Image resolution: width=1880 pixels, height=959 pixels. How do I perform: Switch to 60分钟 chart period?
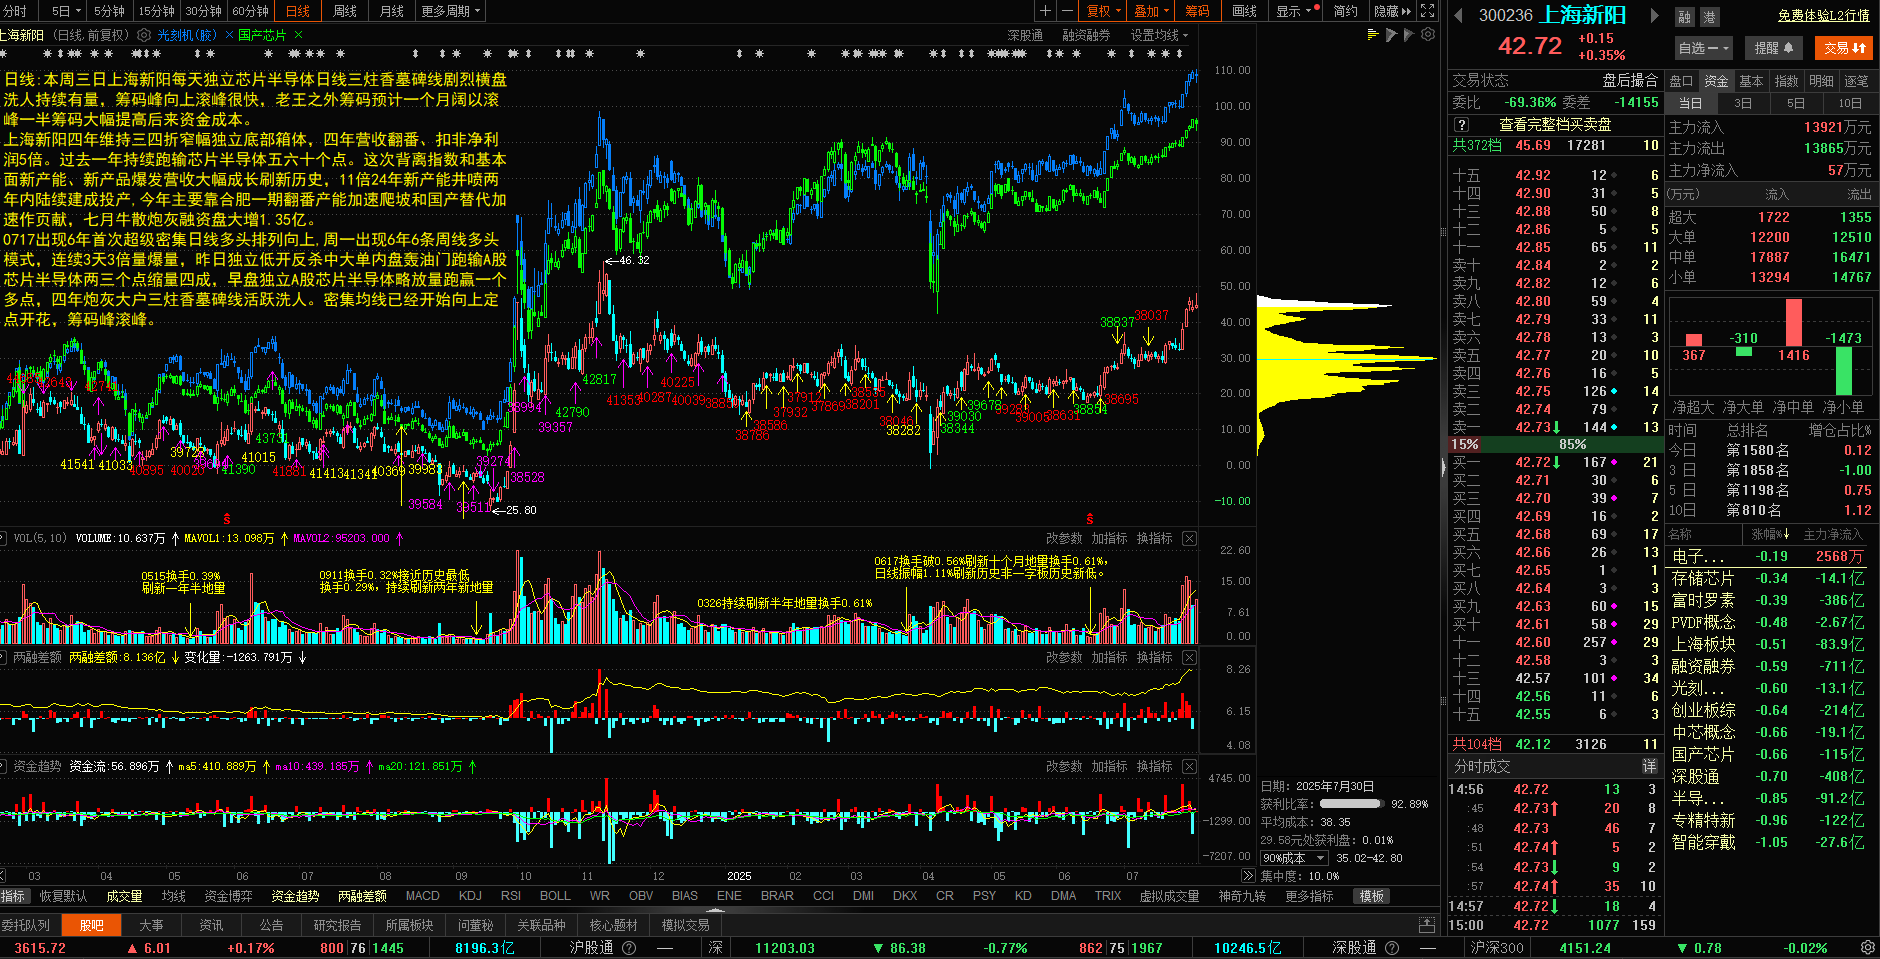250,11
